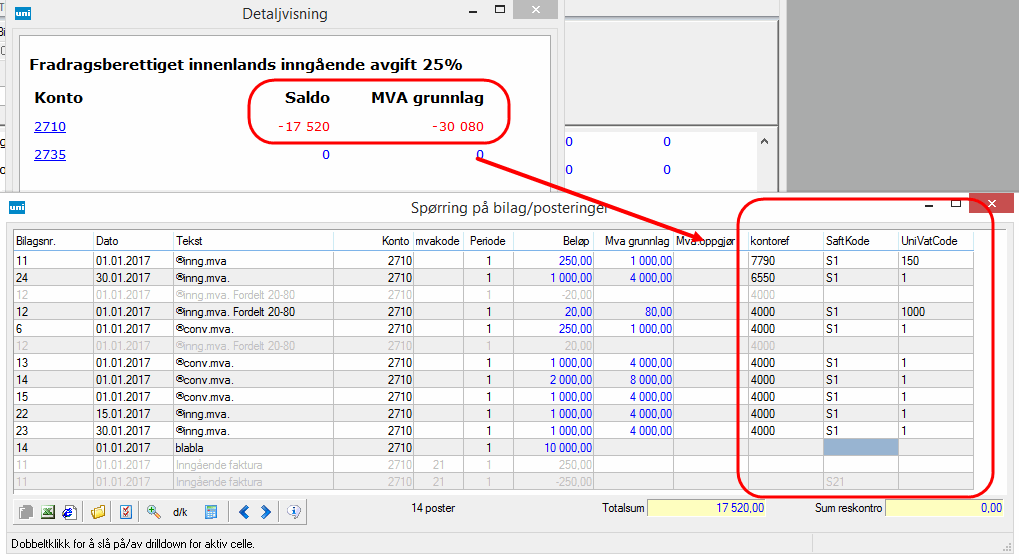Screen dimensions: 1019x560
Task: Click the copy icon in bottom toolbar
Action: pyautogui.click(x=28, y=512)
